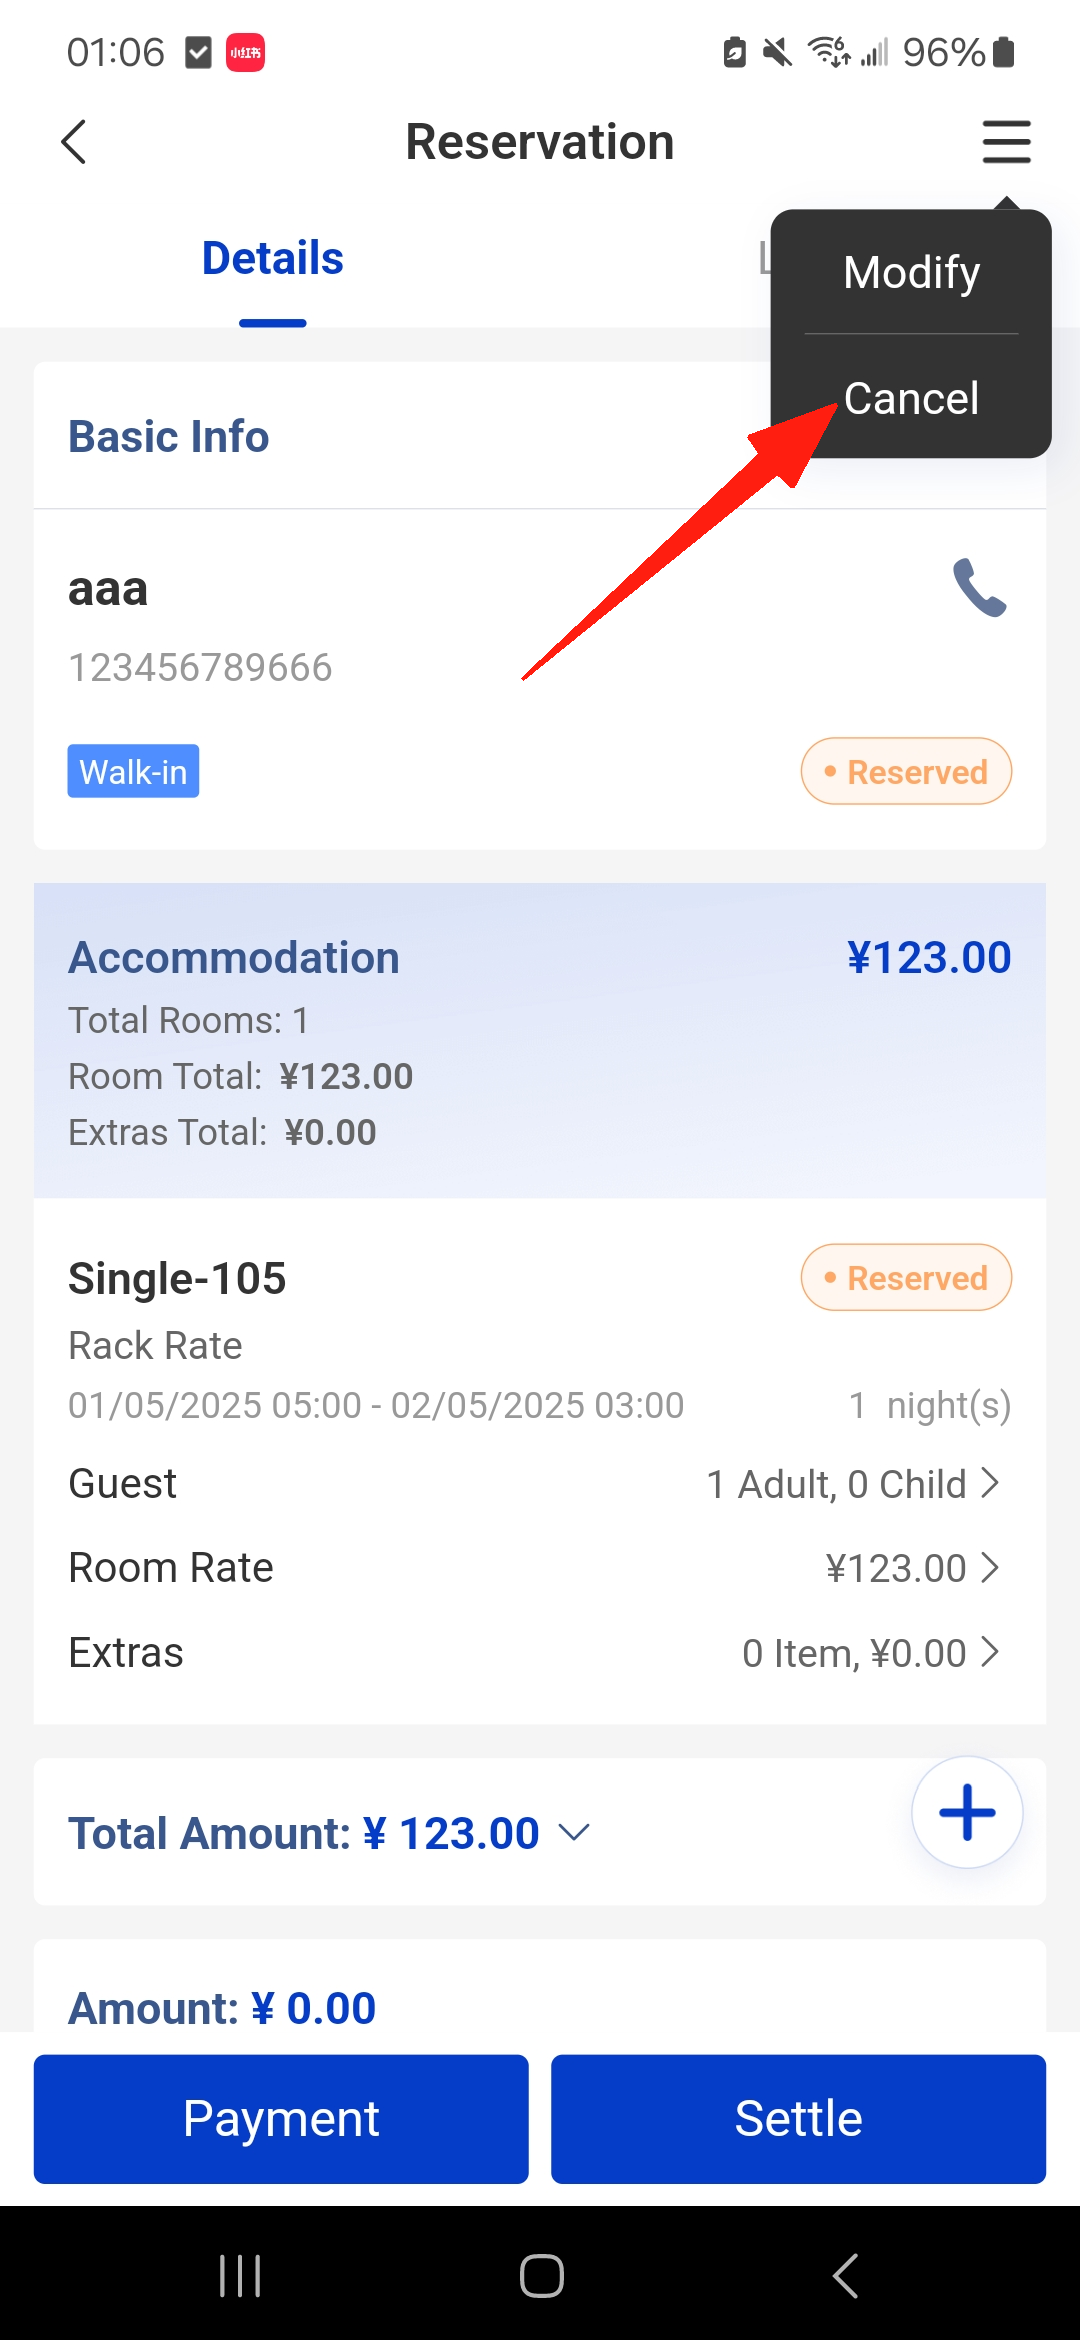
Task: Tap the blue plus add button
Action: coord(966,1812)
